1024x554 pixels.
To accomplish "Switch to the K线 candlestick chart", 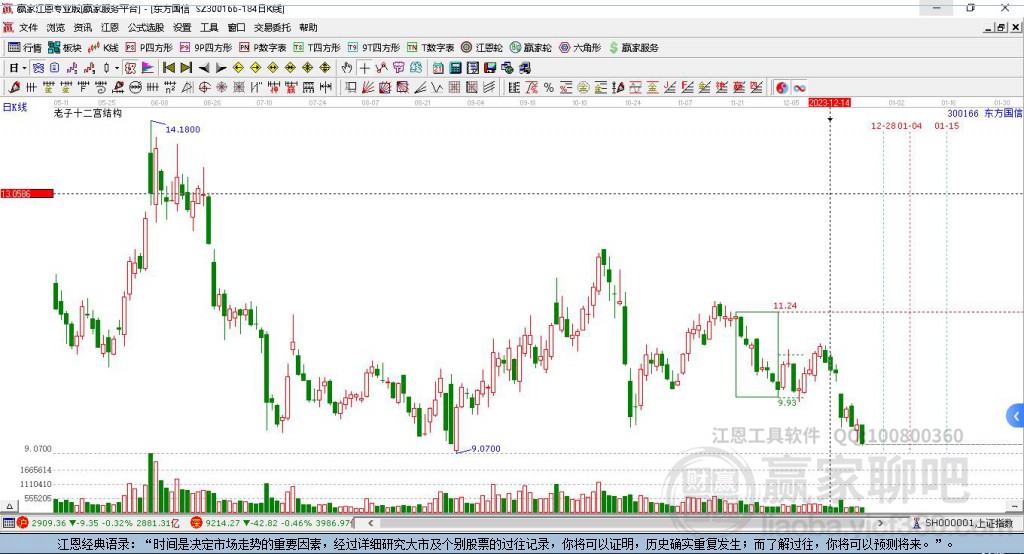I will tap(104, 47).
